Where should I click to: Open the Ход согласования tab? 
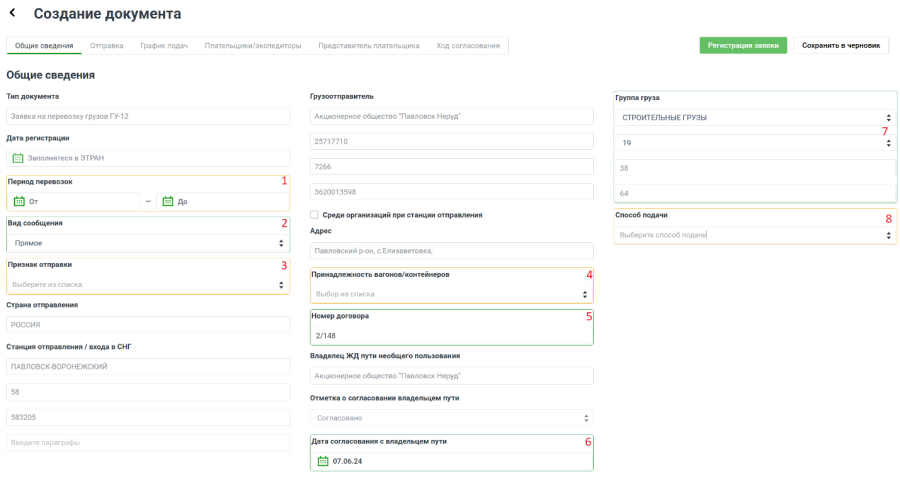[x=468, y=46]
